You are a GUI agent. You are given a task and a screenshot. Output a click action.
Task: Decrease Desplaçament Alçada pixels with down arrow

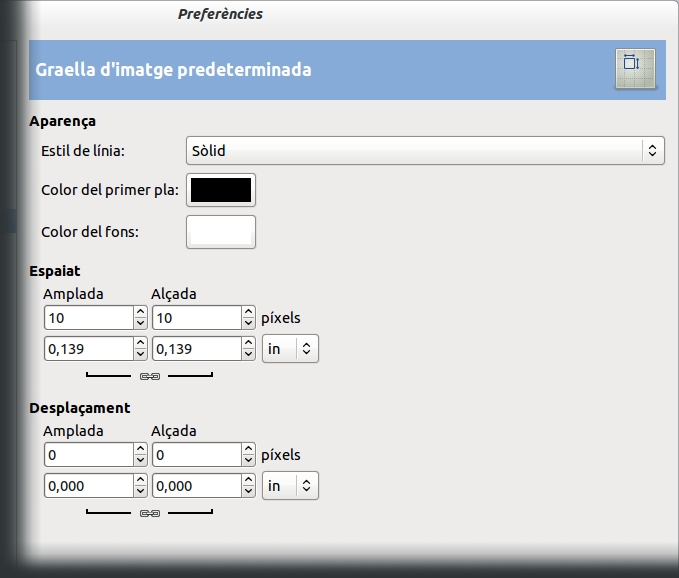[248, 461]
